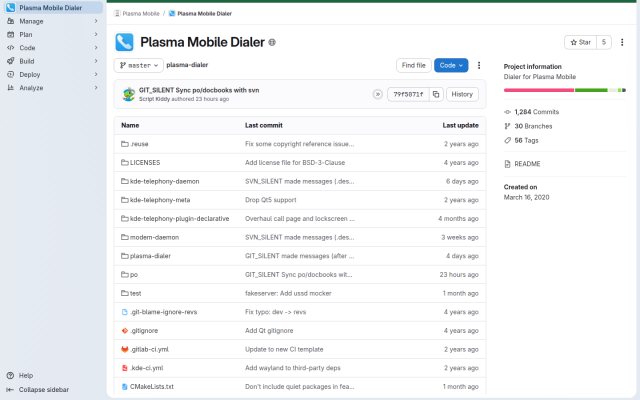The width and height of the screenshot is (640, 400).
Task: Open the repository actions dots beside Code
Action: (x=479, y=65)
